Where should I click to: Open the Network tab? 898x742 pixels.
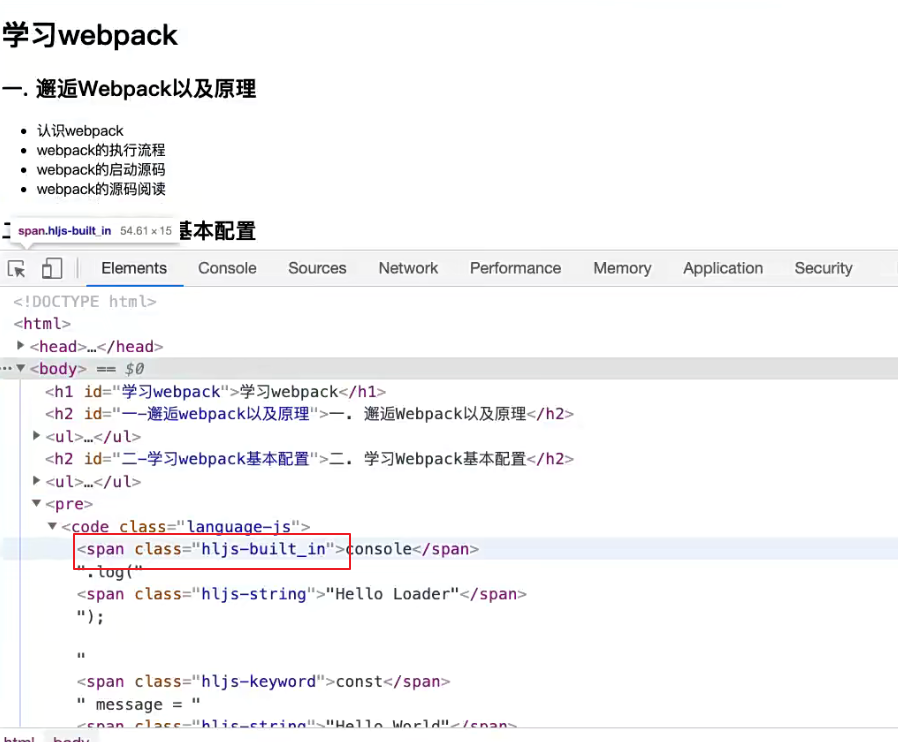(408, 268)
